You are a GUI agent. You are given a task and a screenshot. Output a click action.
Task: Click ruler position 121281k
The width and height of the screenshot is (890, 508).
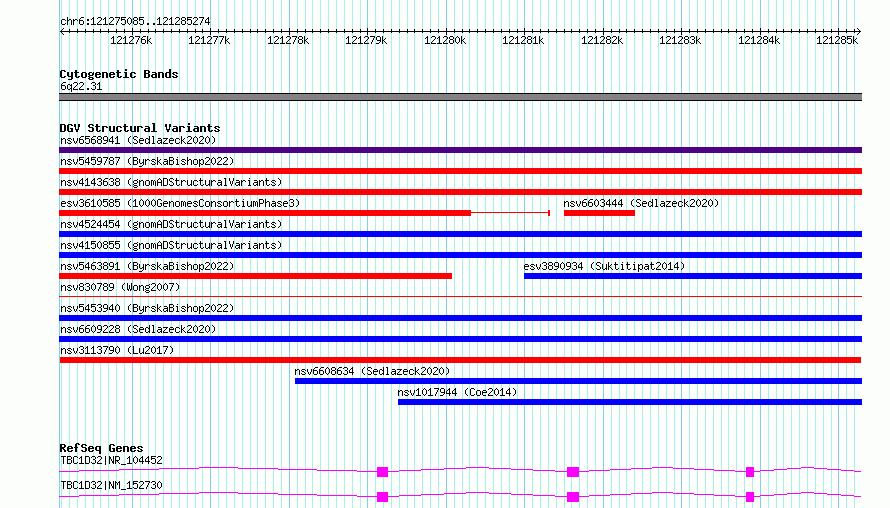(523, 40)
